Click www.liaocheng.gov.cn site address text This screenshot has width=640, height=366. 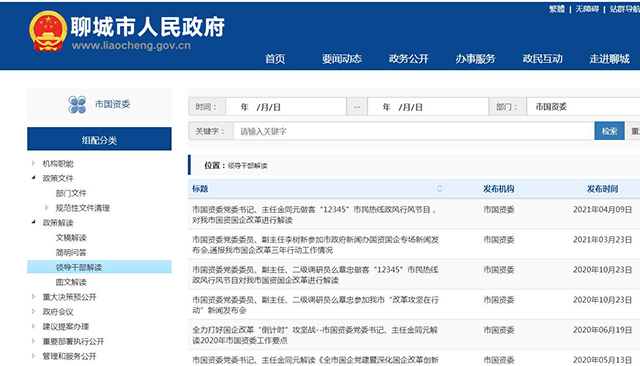[131, 45]
